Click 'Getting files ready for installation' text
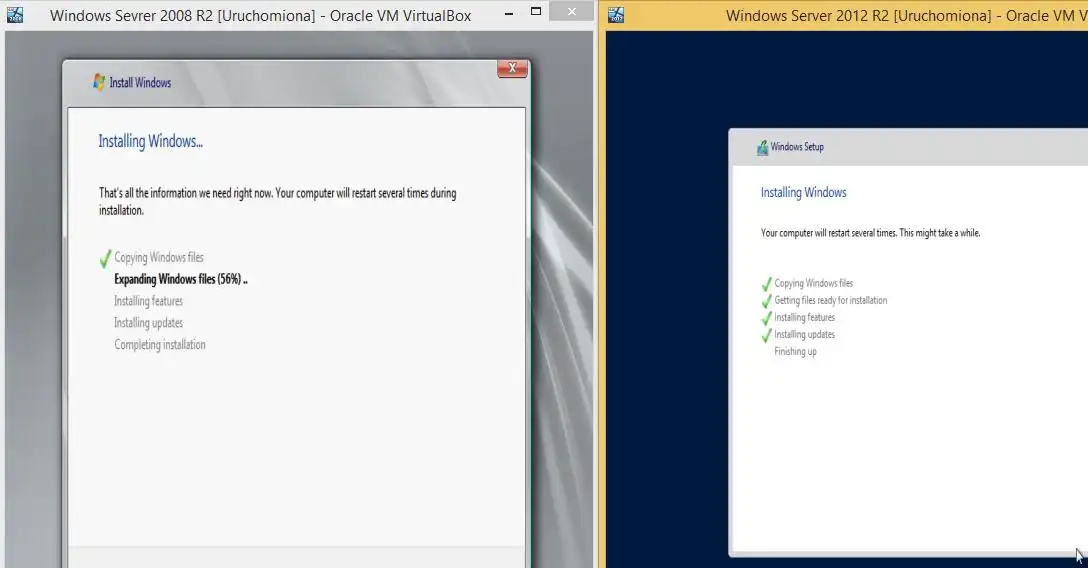 (831, 300)
